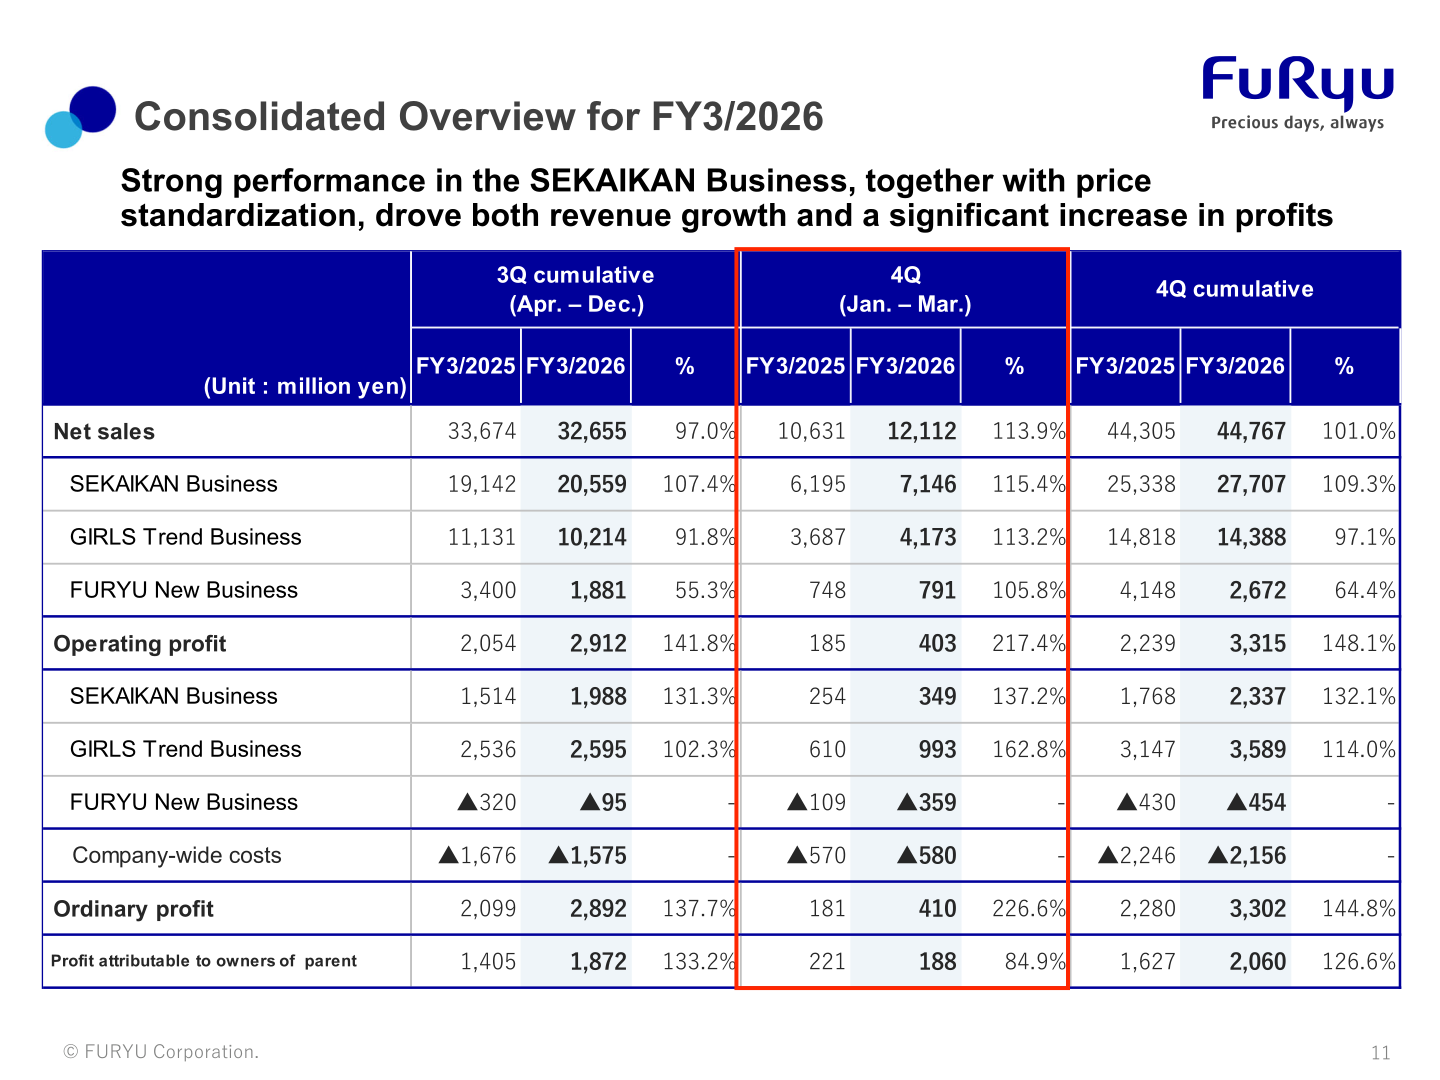1440x1080 pixels.
Task: Click the 217.4% cell
Action: [1029, 643]
